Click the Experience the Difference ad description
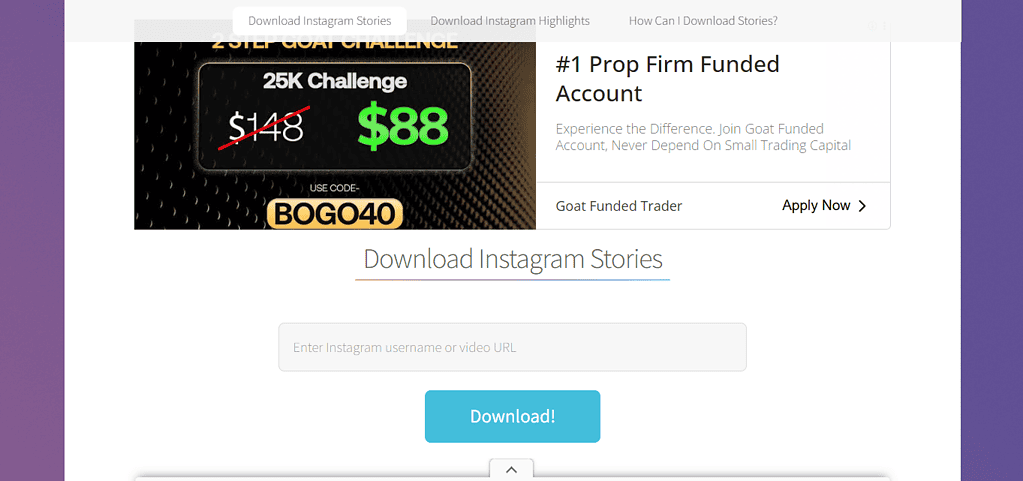The height and width of the screenshot is (481, 1023). 703,137
